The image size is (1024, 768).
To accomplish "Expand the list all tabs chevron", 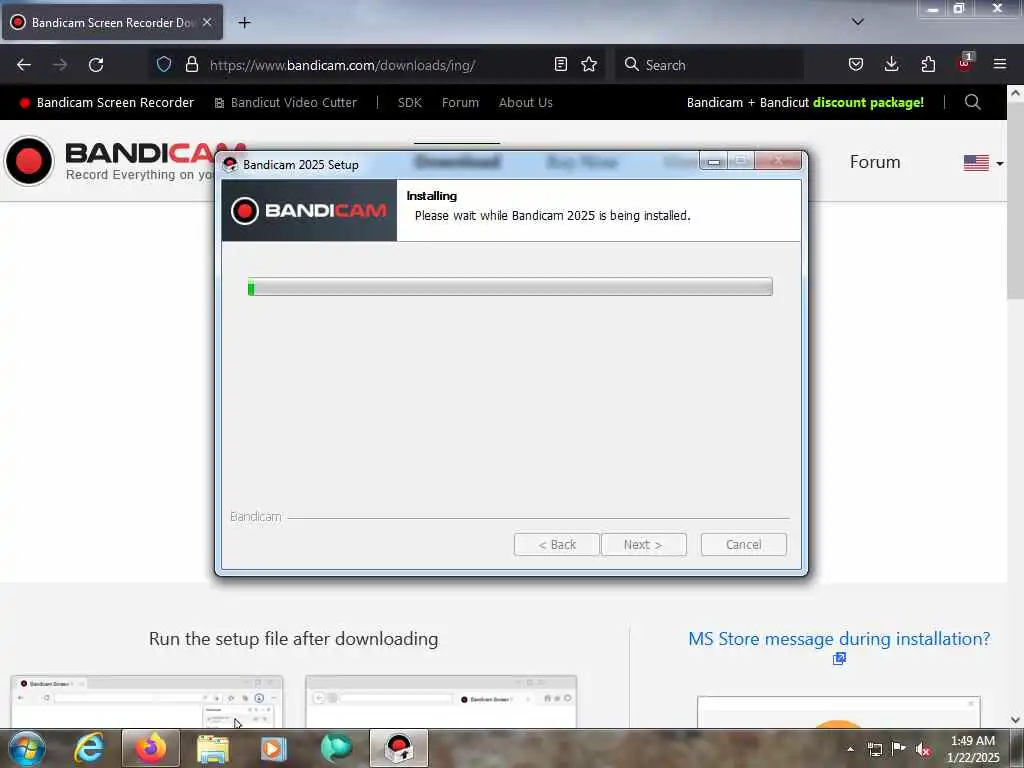I will click(858, 22).
